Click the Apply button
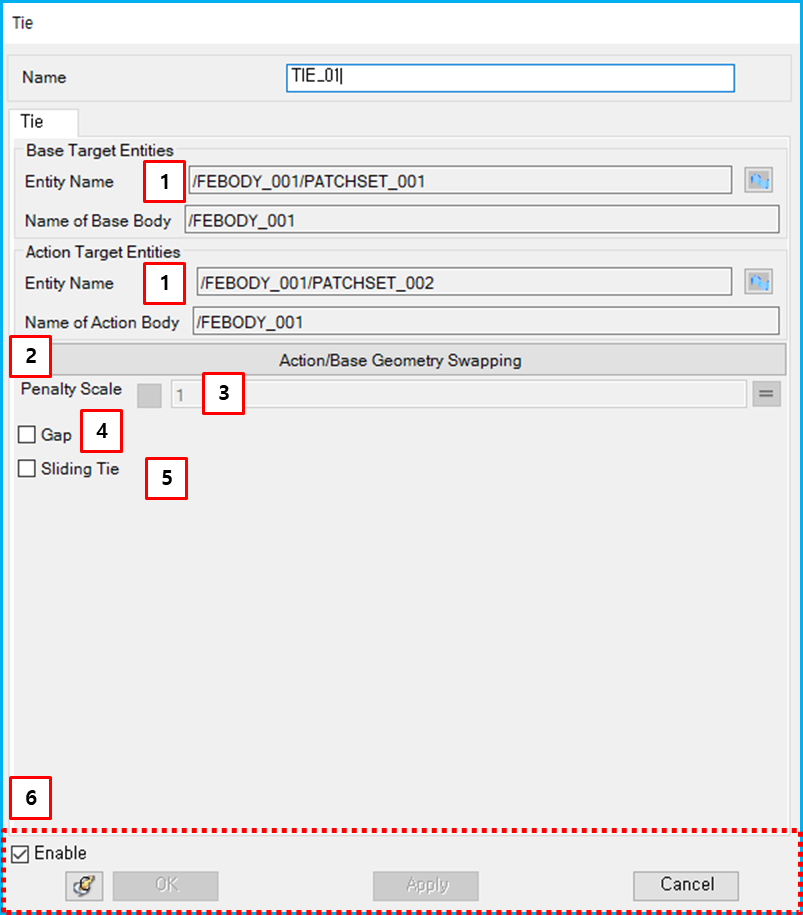 point(425,885)
